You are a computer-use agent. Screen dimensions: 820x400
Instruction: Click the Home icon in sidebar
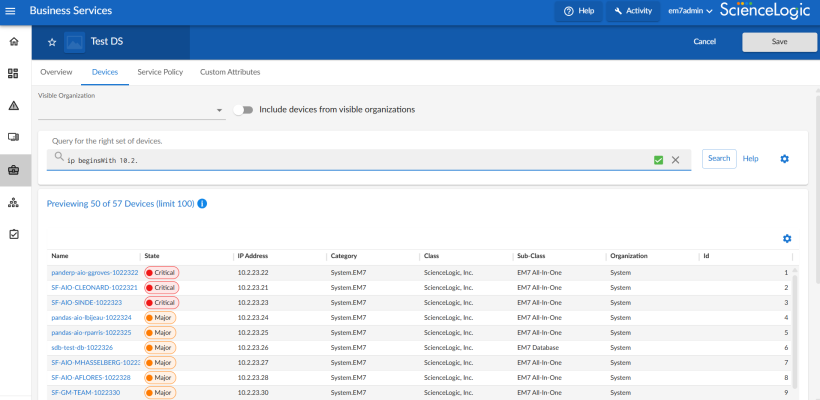tap(14, 42)
